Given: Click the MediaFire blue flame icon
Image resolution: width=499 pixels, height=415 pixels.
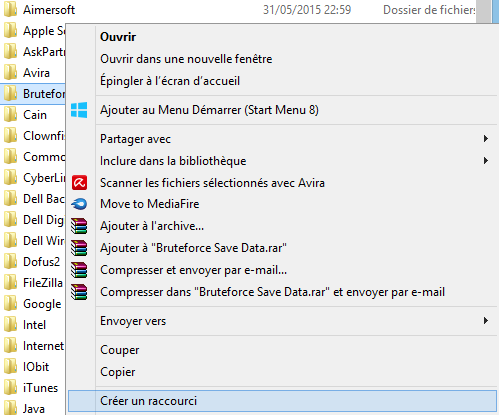Looking at the screenshot, I should coord(79,204).
